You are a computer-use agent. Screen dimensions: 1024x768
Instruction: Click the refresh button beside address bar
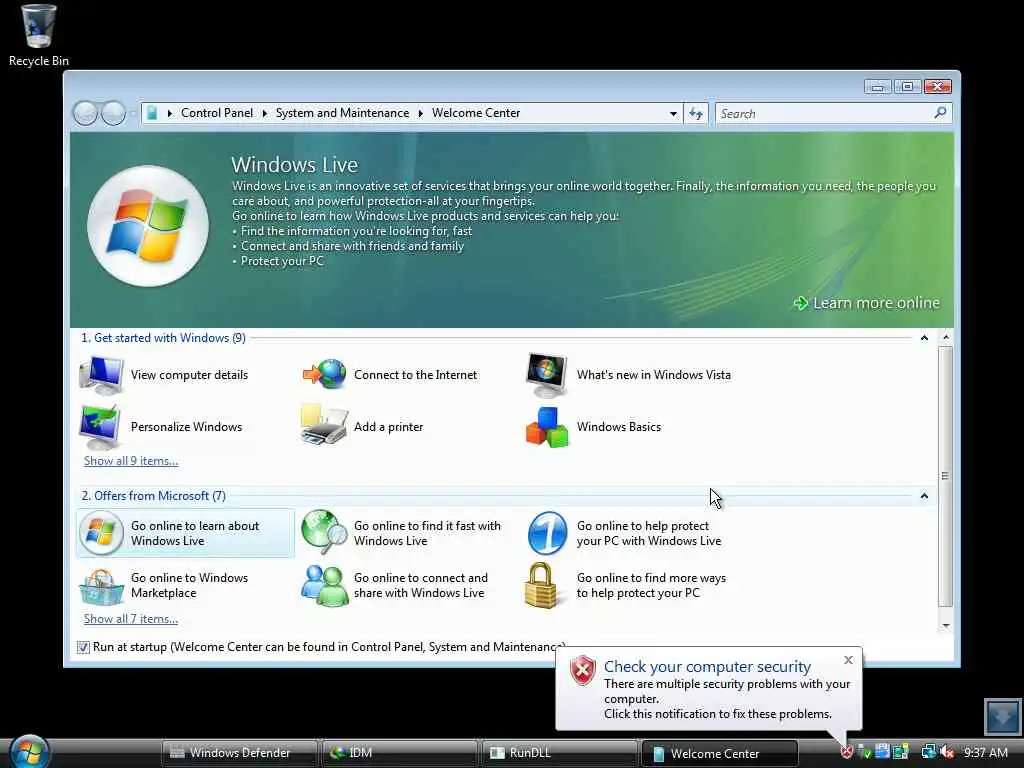coord(696,114)
